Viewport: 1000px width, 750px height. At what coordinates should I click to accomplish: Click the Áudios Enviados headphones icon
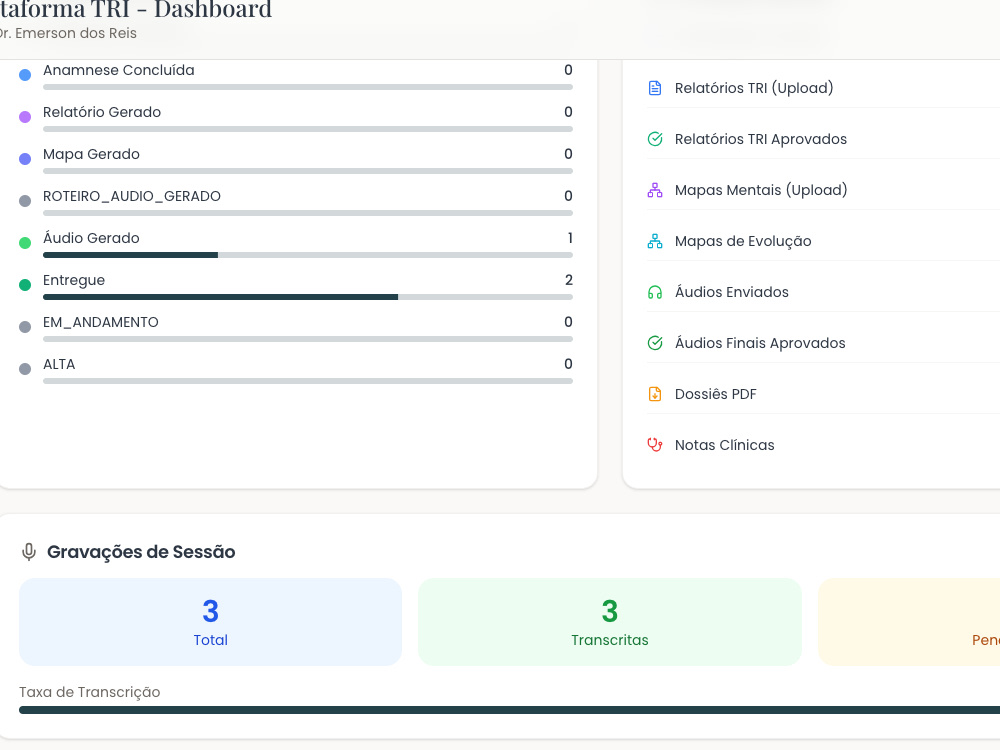[655, 292]
